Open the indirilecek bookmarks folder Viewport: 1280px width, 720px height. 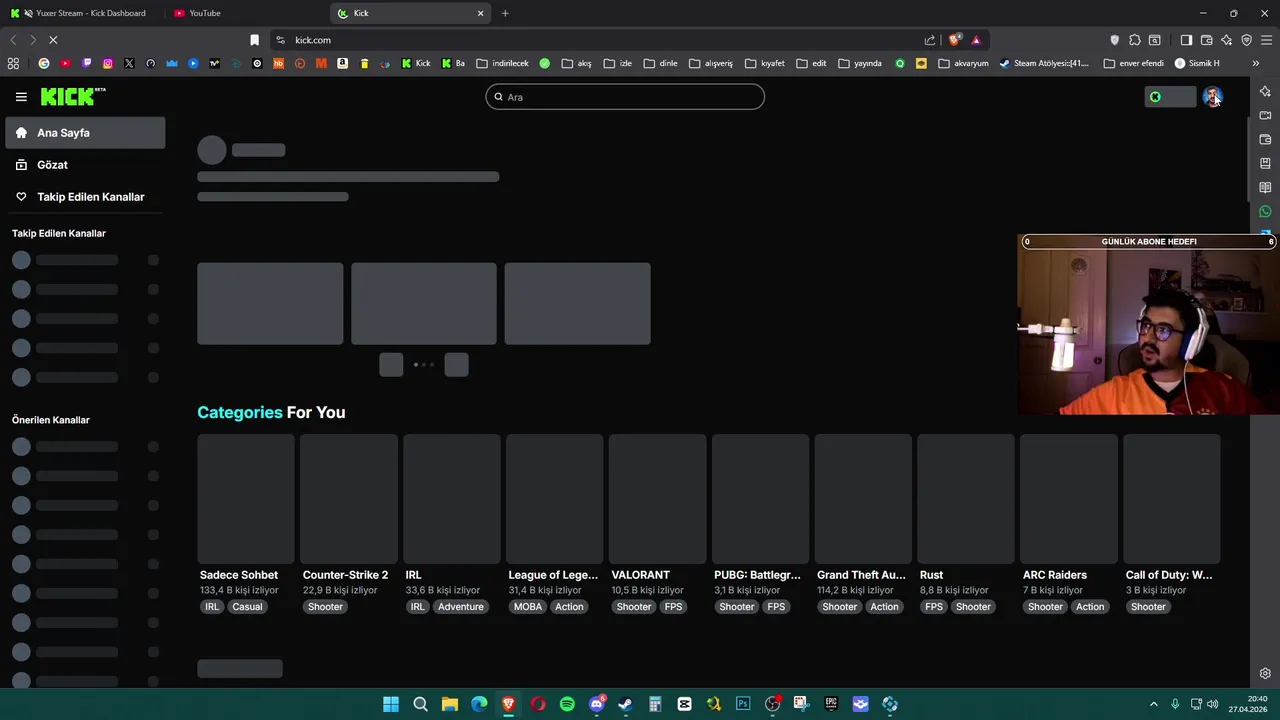[x=503, y=63]
